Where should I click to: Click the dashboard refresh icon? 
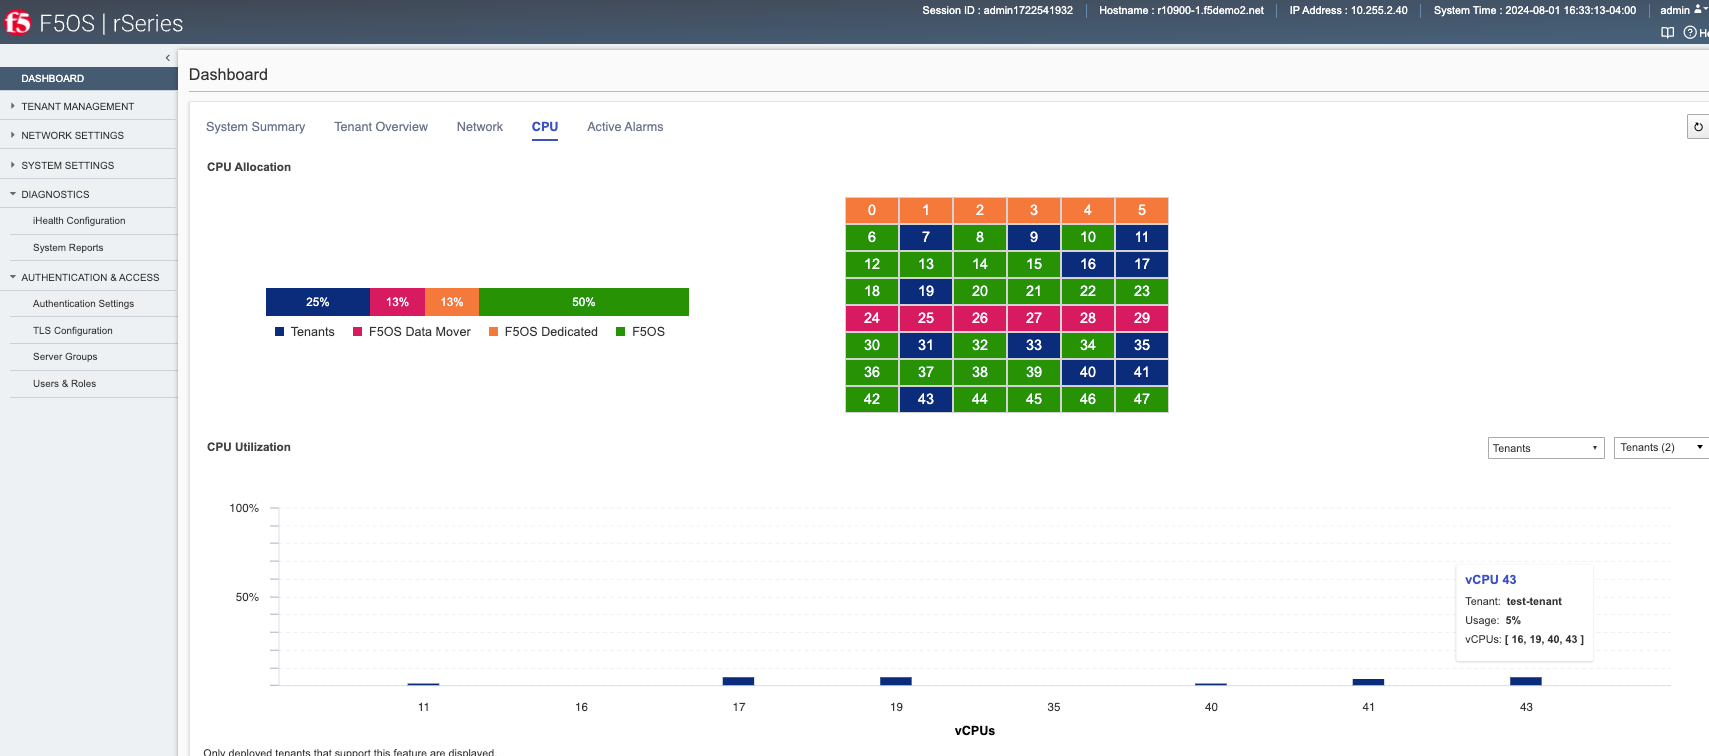pos(1698,127)
